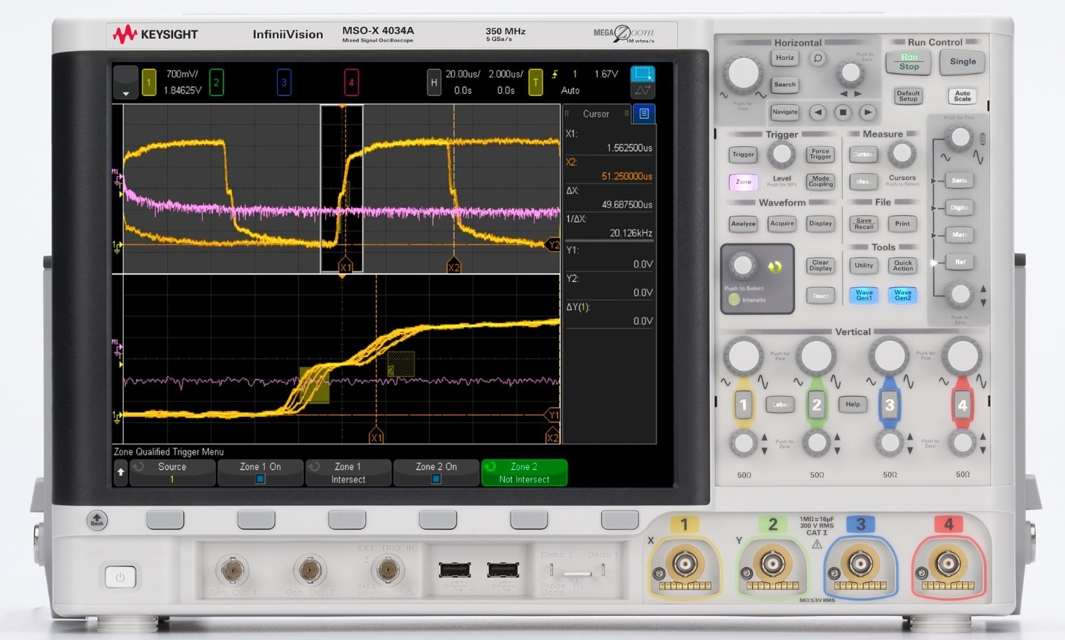
Task: Select the X2 cursor marker on the waveform
Action: click(456, 265)
